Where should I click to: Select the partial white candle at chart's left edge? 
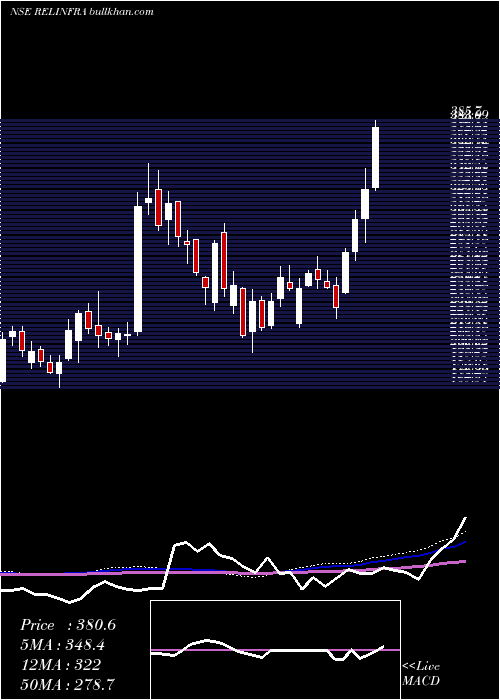(3, 360)
